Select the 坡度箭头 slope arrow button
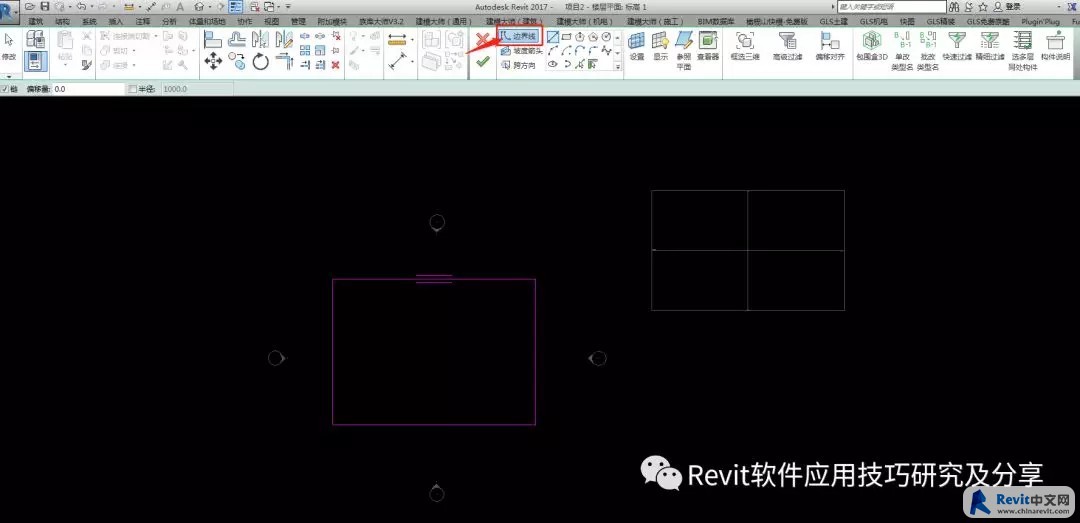 pos(521,50)
